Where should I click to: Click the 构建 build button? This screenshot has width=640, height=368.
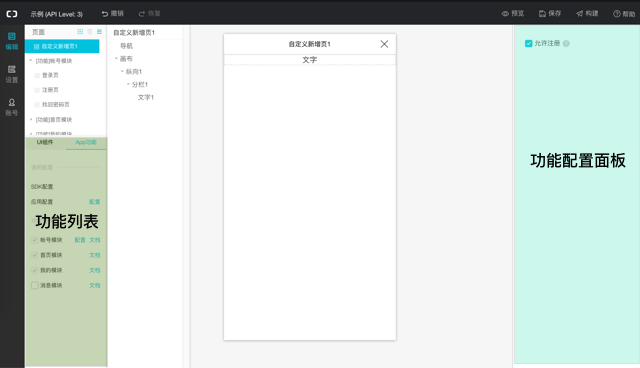[x=587, y=13]
